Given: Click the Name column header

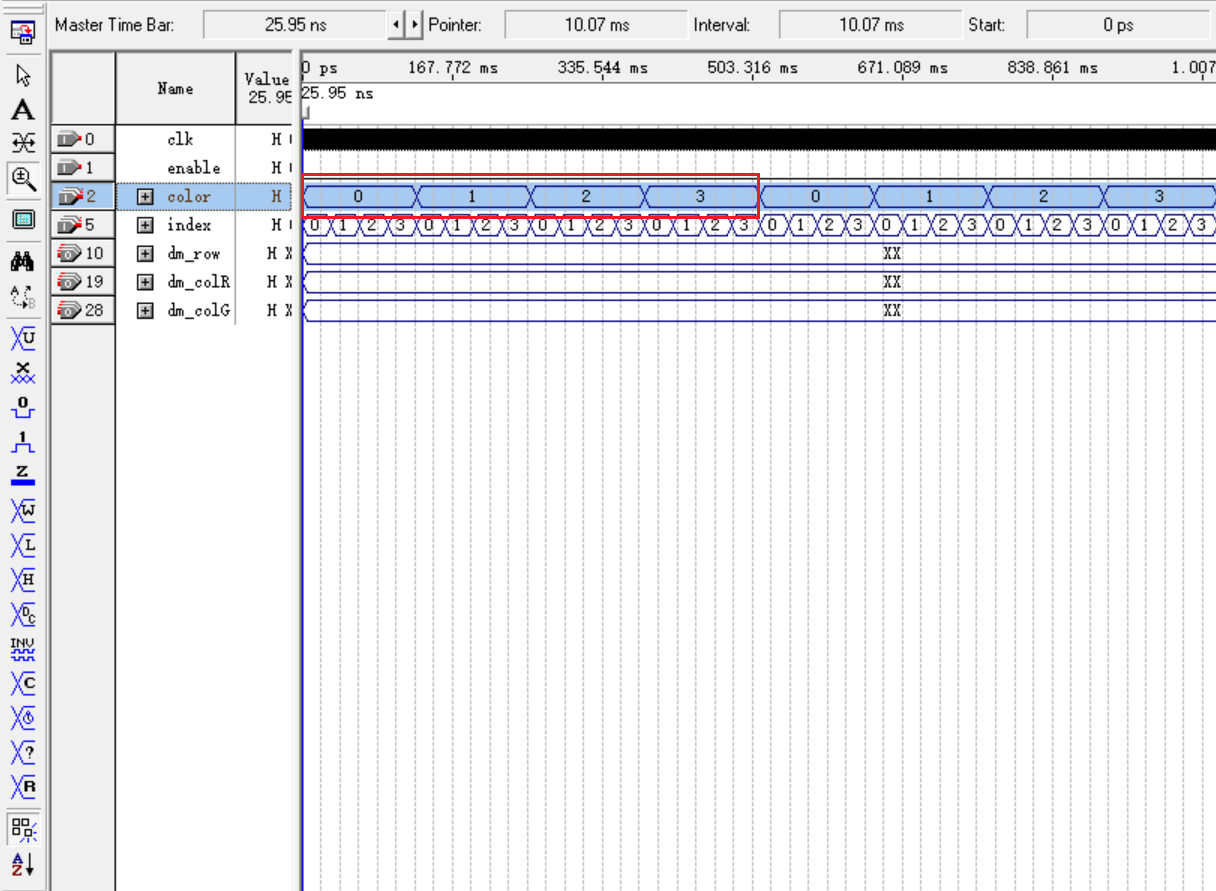Looking at the screenshot, I should tap(175, 88).
